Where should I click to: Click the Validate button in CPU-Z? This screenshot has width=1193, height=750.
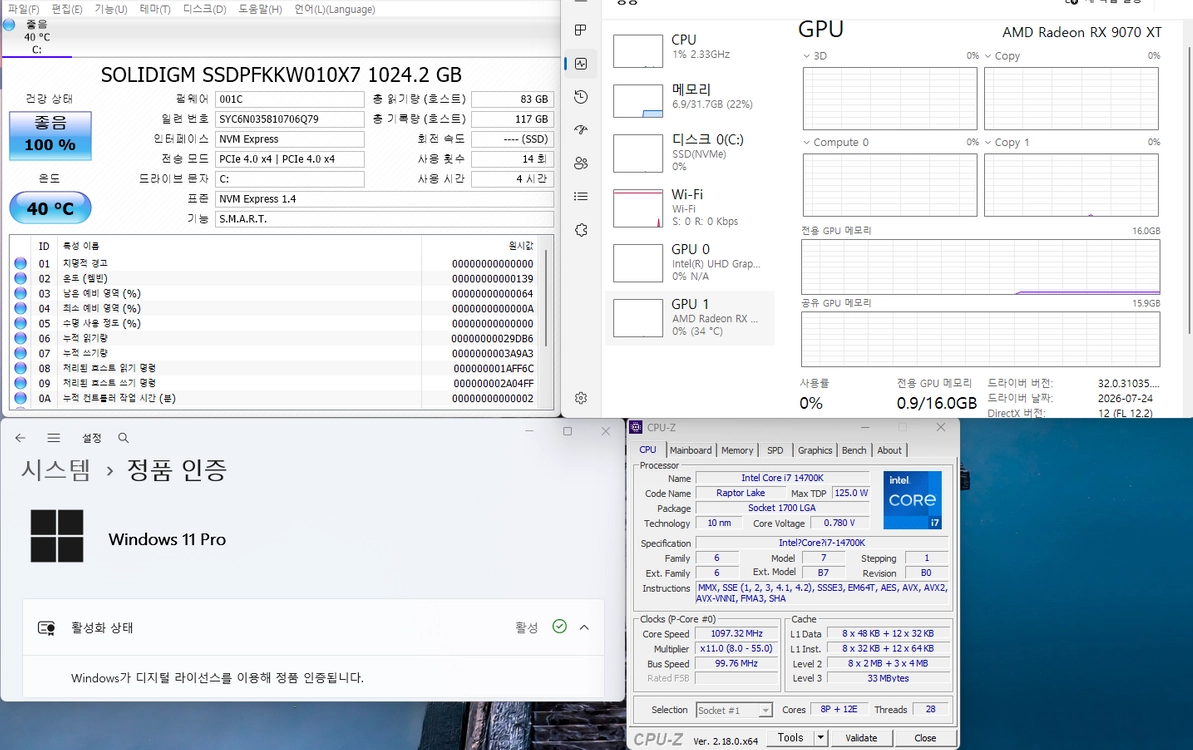(x=861, y=738)
